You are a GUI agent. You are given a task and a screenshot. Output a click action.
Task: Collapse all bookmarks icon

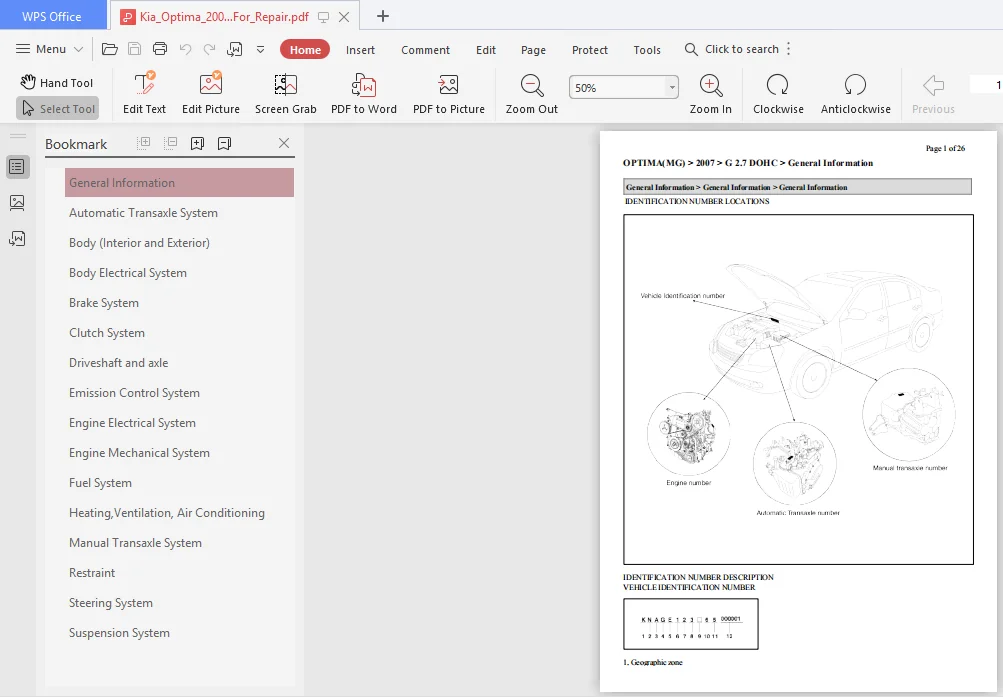(171, 143)
